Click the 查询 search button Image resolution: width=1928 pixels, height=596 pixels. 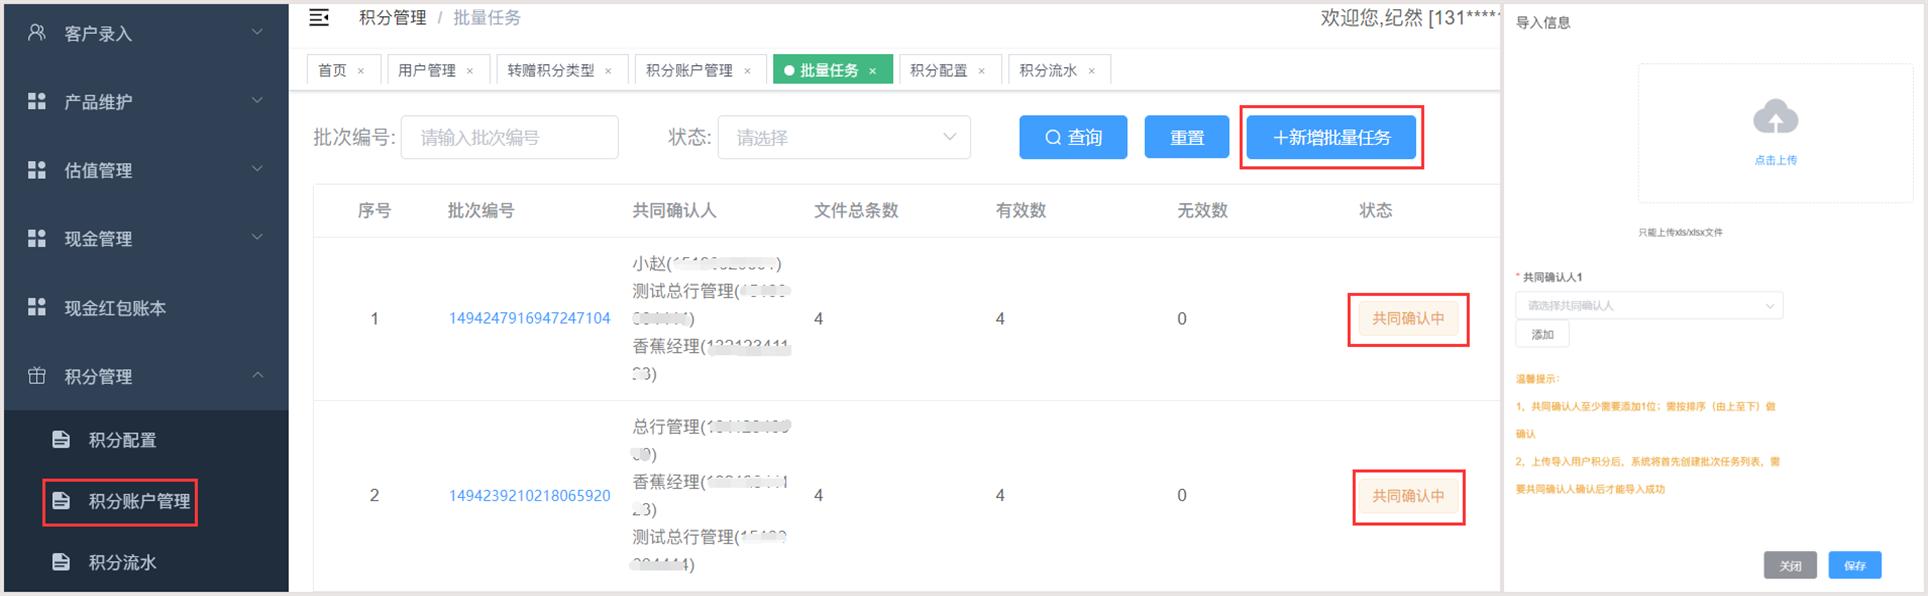pos(1073,138)
